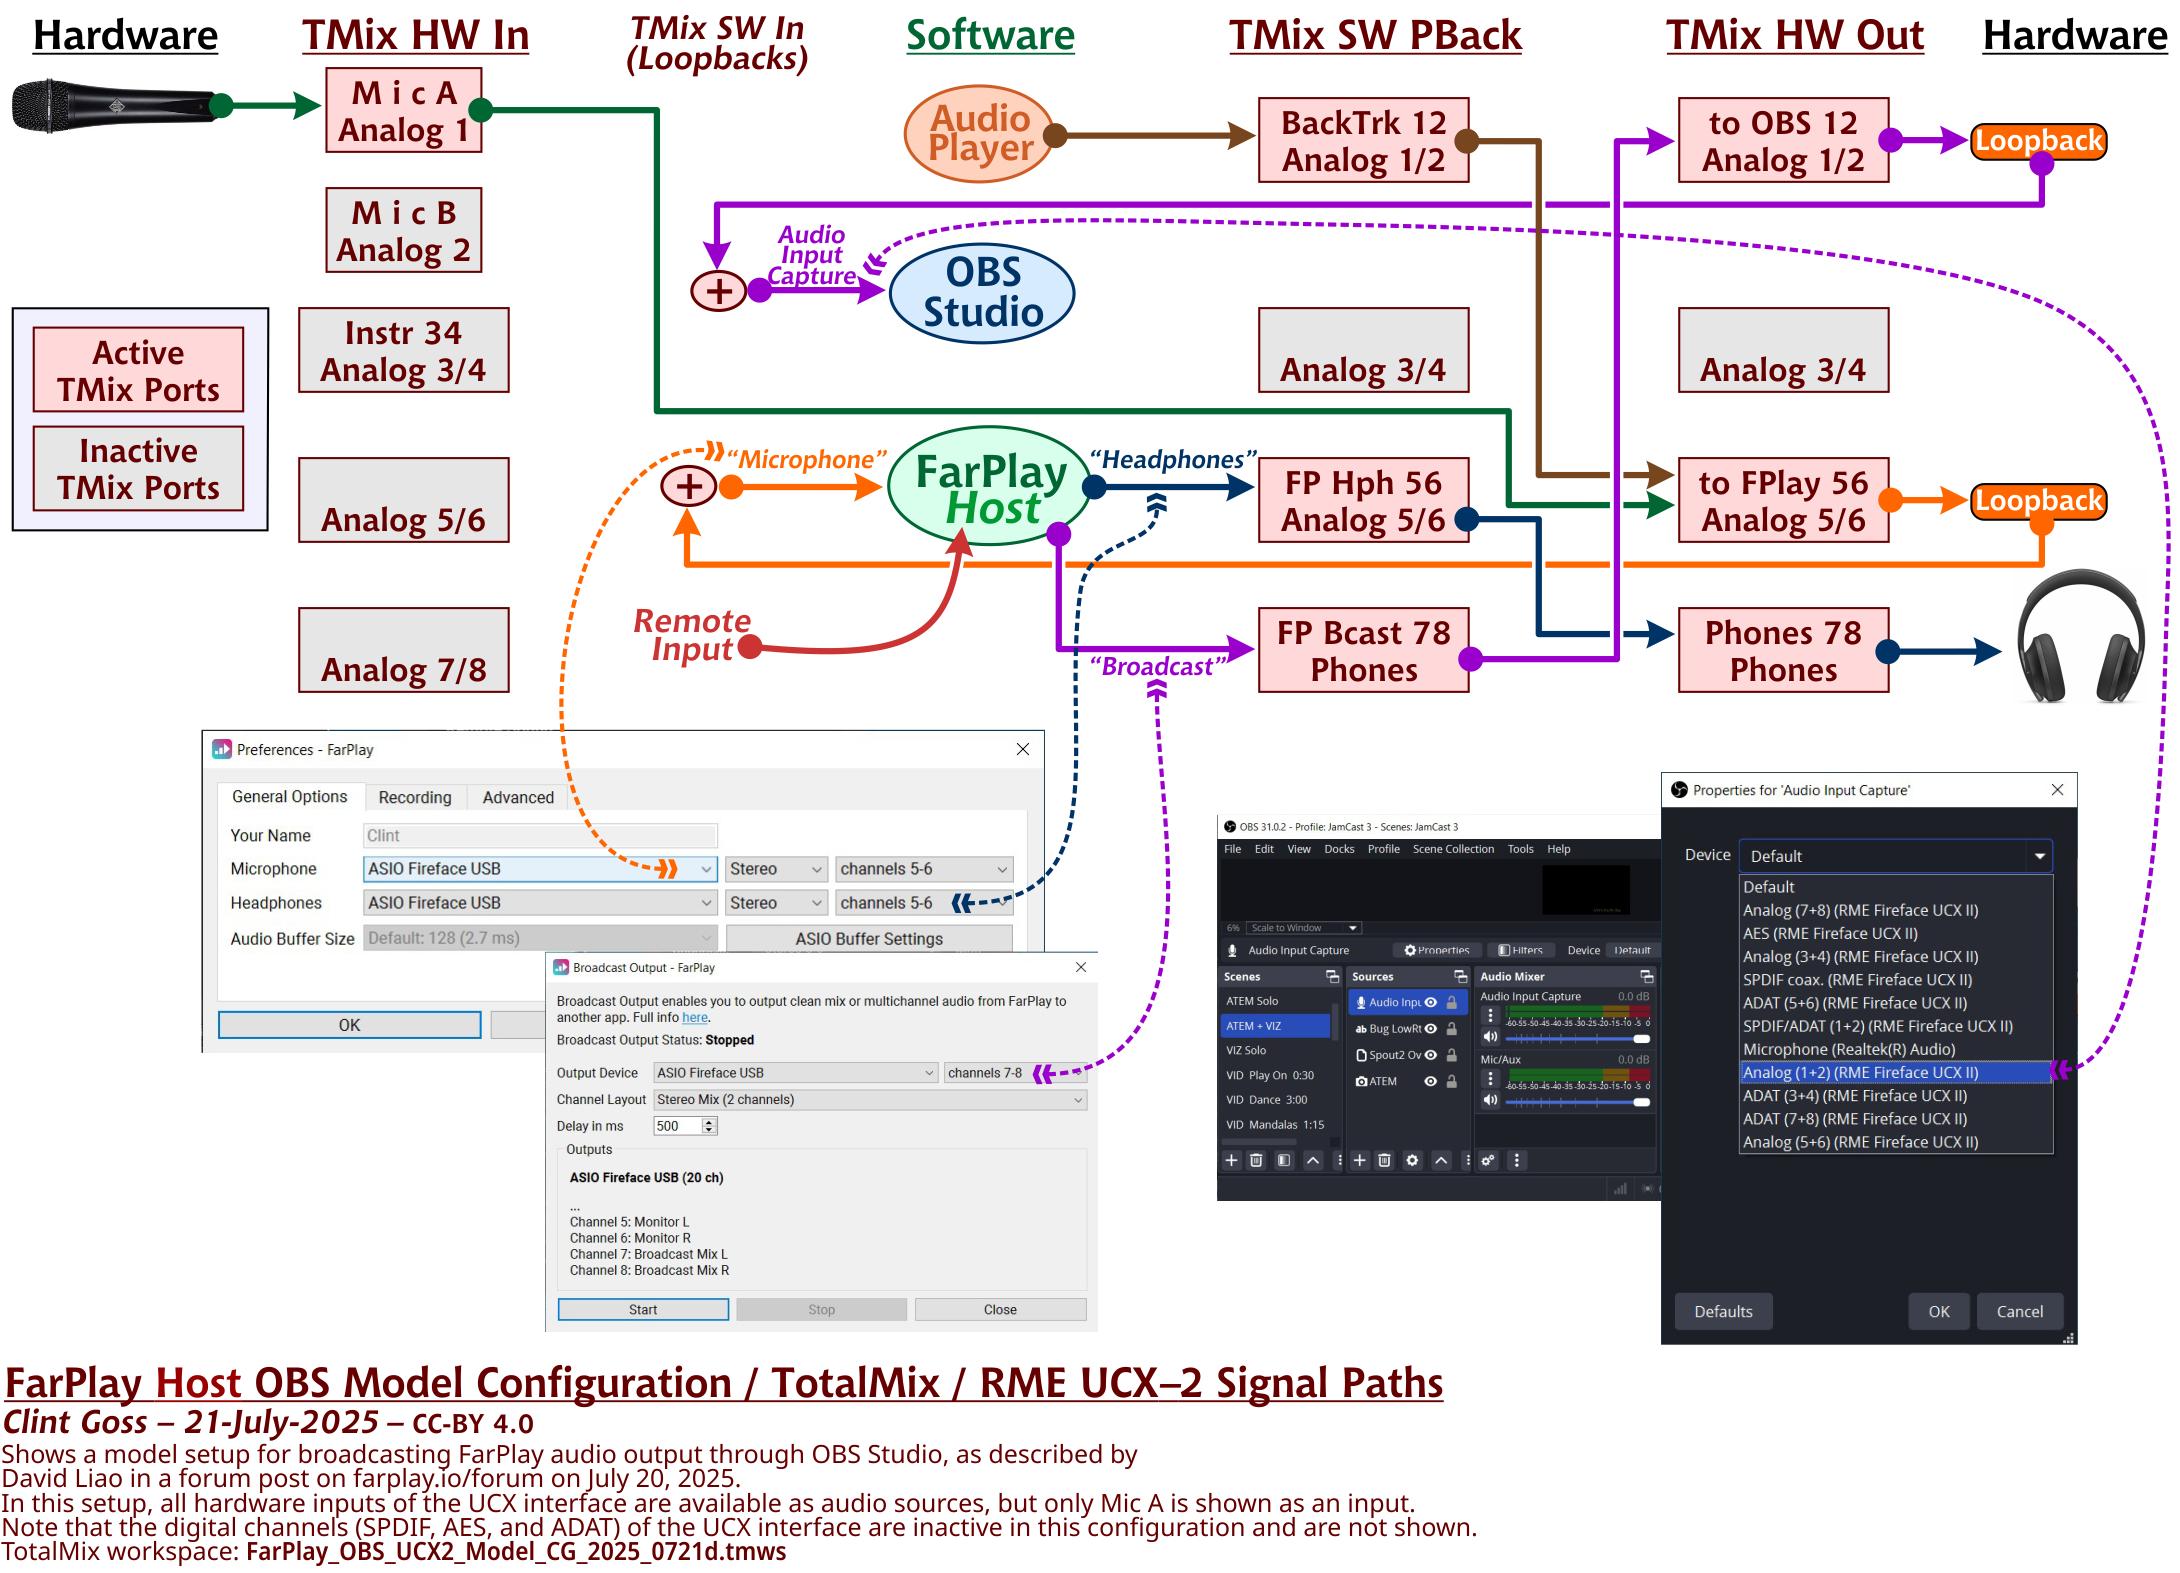Select General Options tab in Preferences

pyautogui.click(x=290, y=797)
